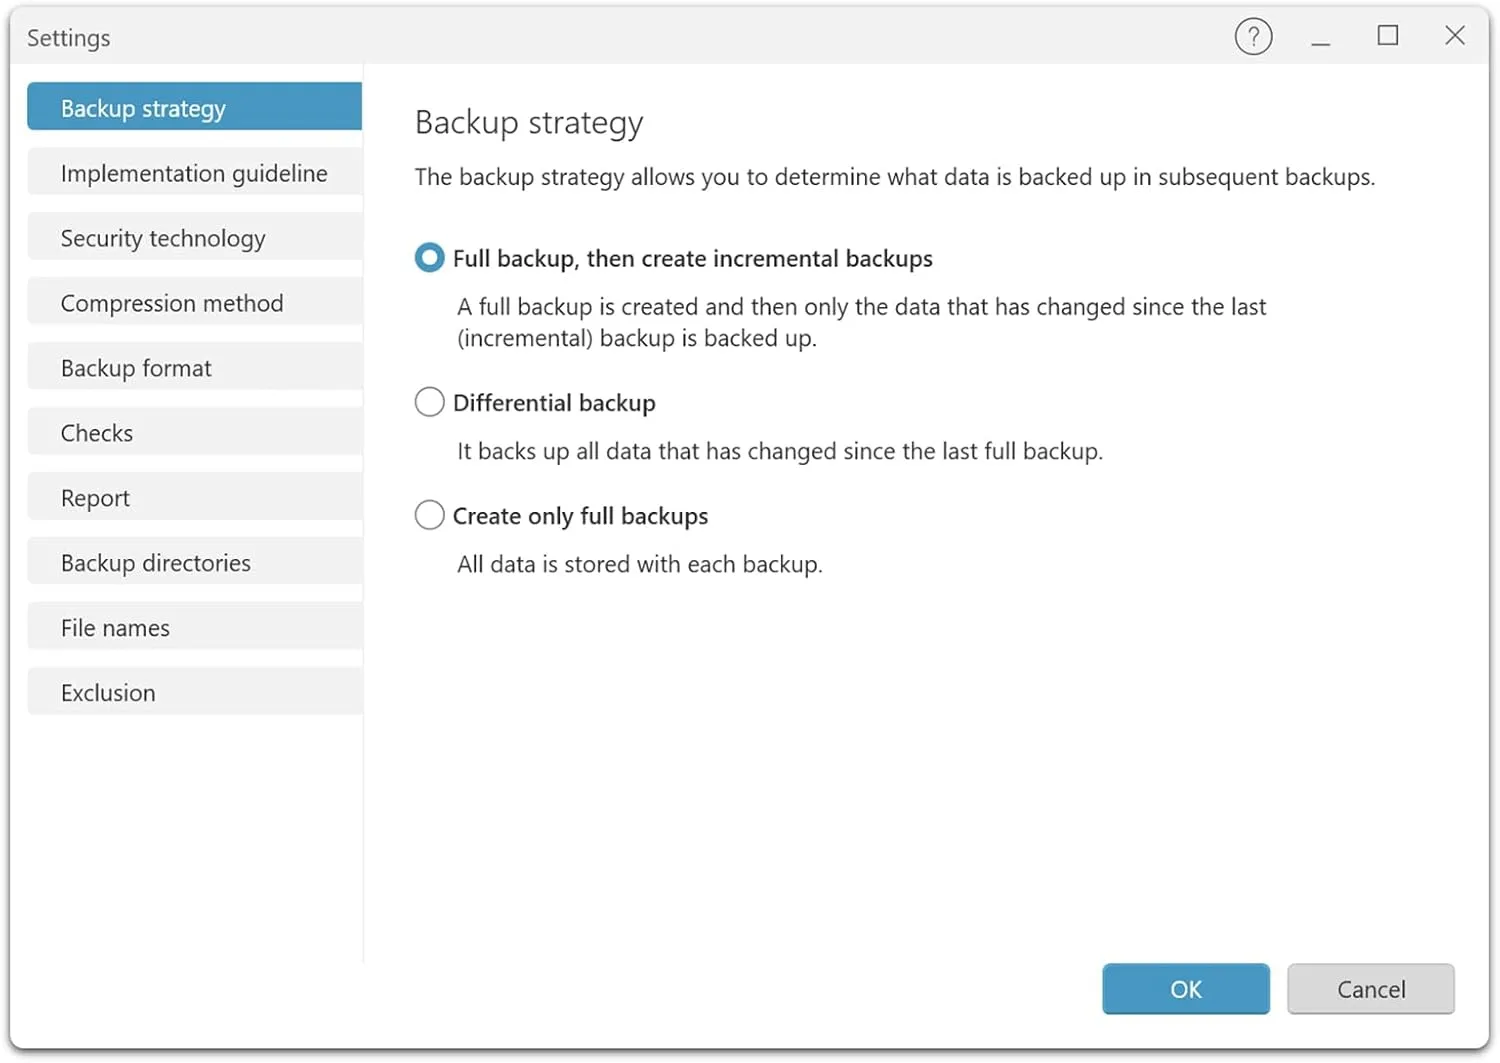The height and width of the screenshot is (1063, 1500).
Task: Click the Cancel button
Action: (1370, 989)
